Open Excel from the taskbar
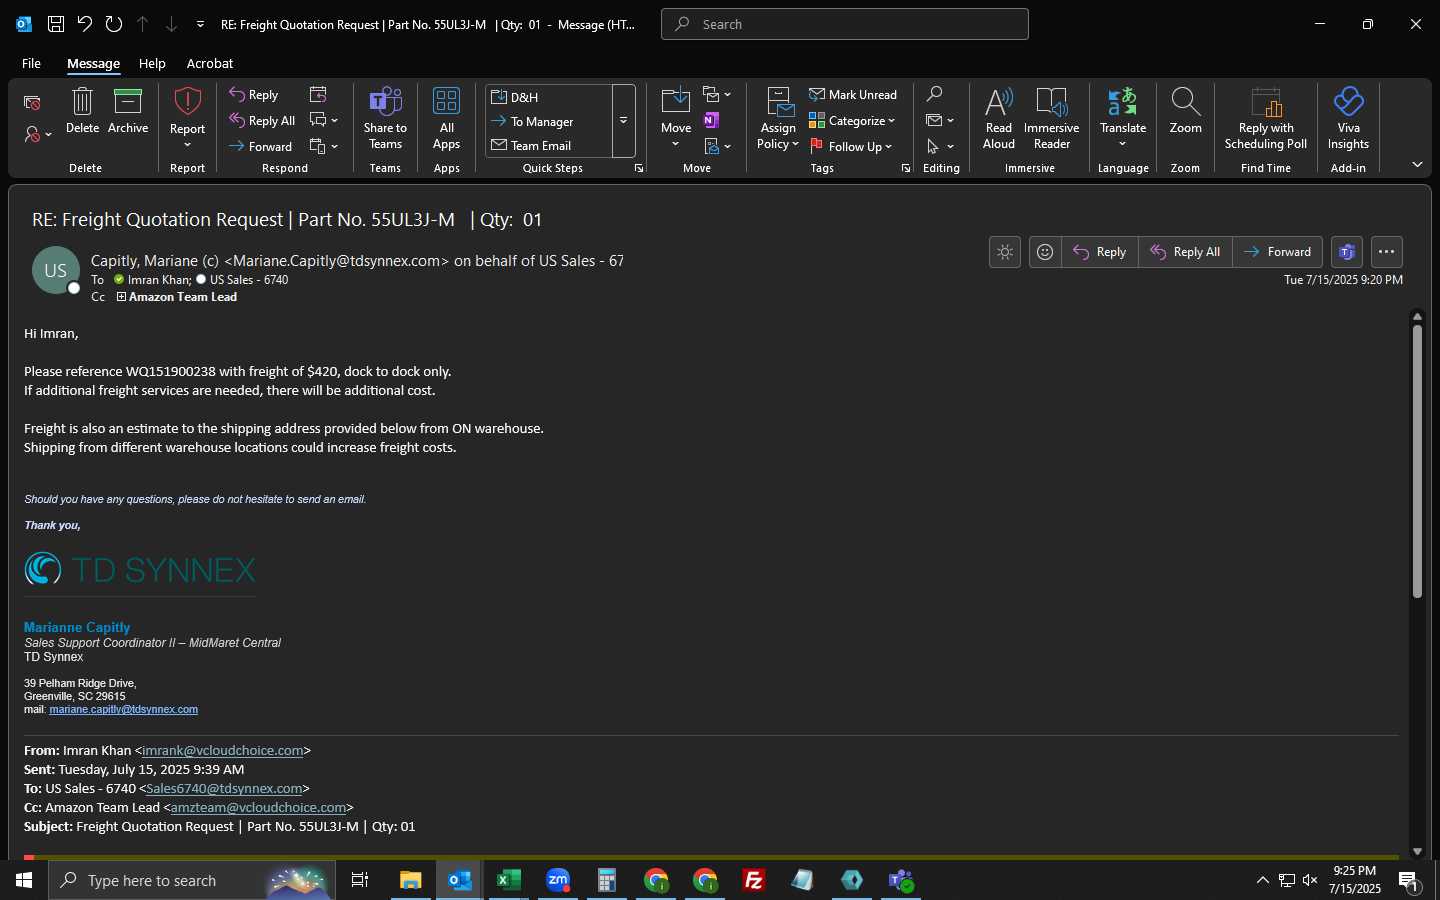Screen dimensions: 1440x900 [x=509, y=880]
